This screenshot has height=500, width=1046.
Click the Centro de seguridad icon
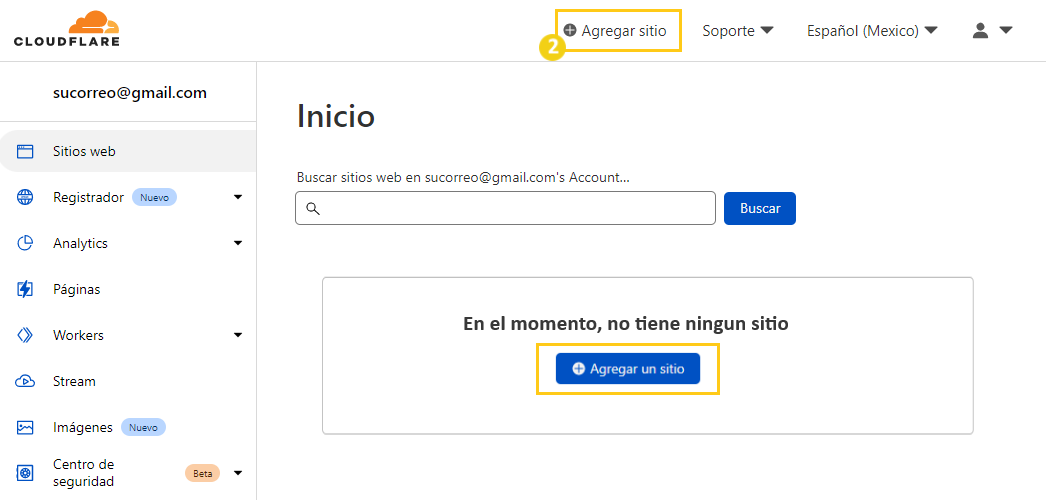[25, 473]
